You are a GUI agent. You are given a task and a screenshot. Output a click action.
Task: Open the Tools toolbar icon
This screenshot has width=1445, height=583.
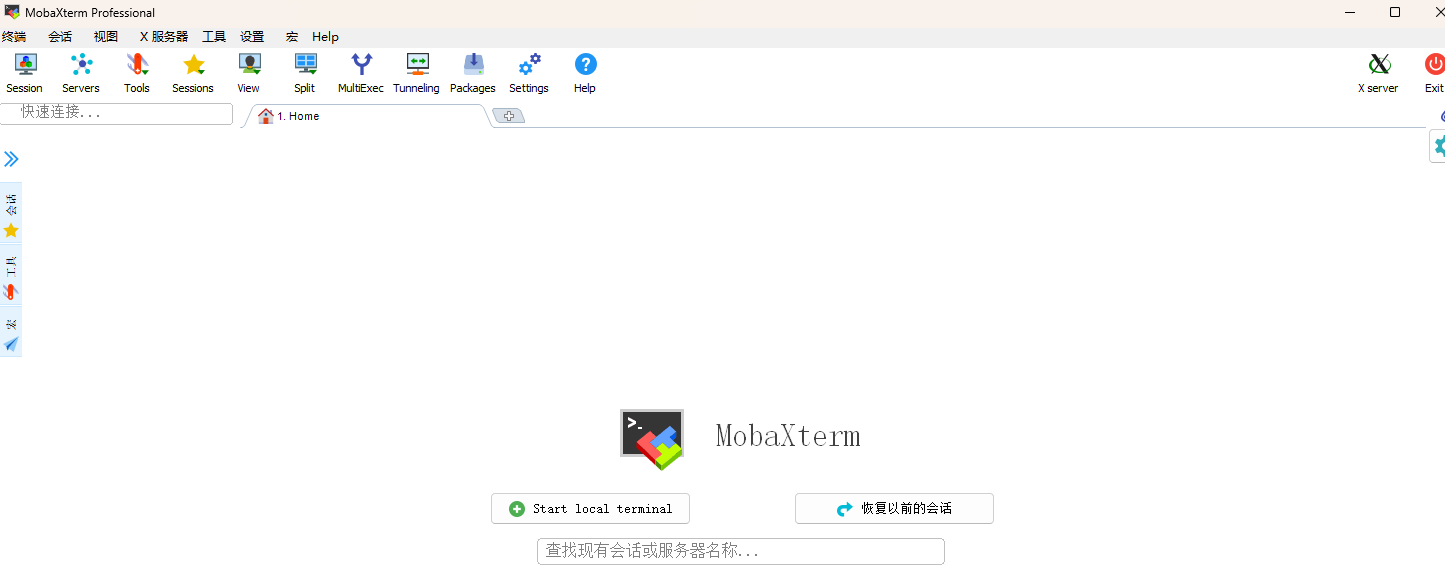(137, 73)
